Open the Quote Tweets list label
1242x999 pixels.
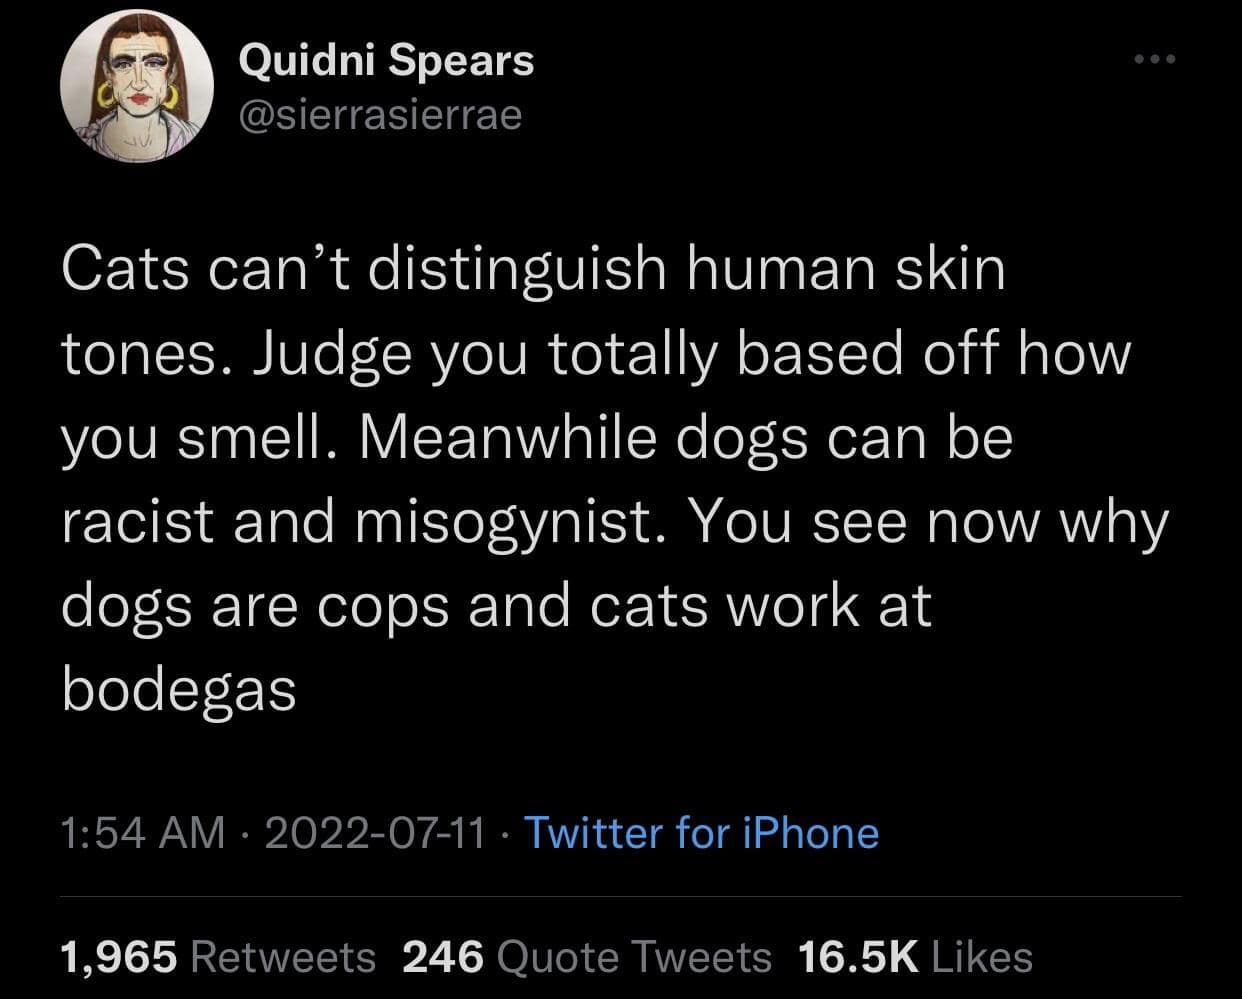click(633, 957)
